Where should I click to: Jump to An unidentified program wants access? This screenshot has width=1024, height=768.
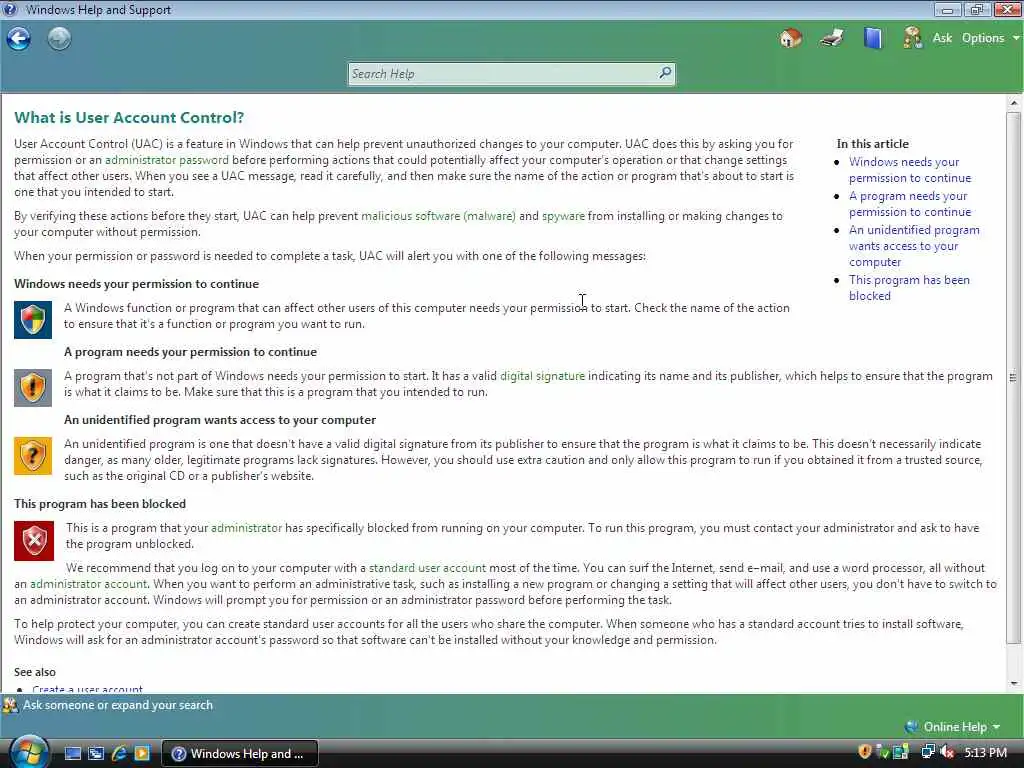click(x=914, y=246)
